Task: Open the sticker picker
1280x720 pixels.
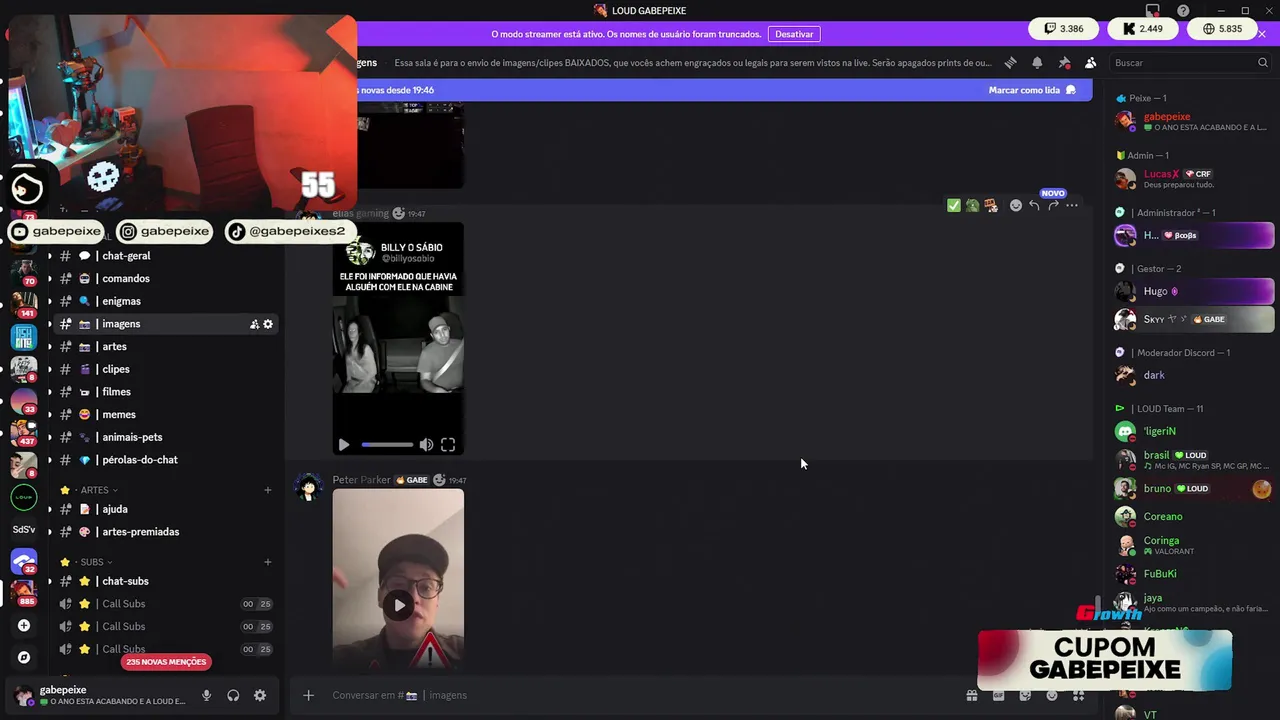Action: 1025,695
